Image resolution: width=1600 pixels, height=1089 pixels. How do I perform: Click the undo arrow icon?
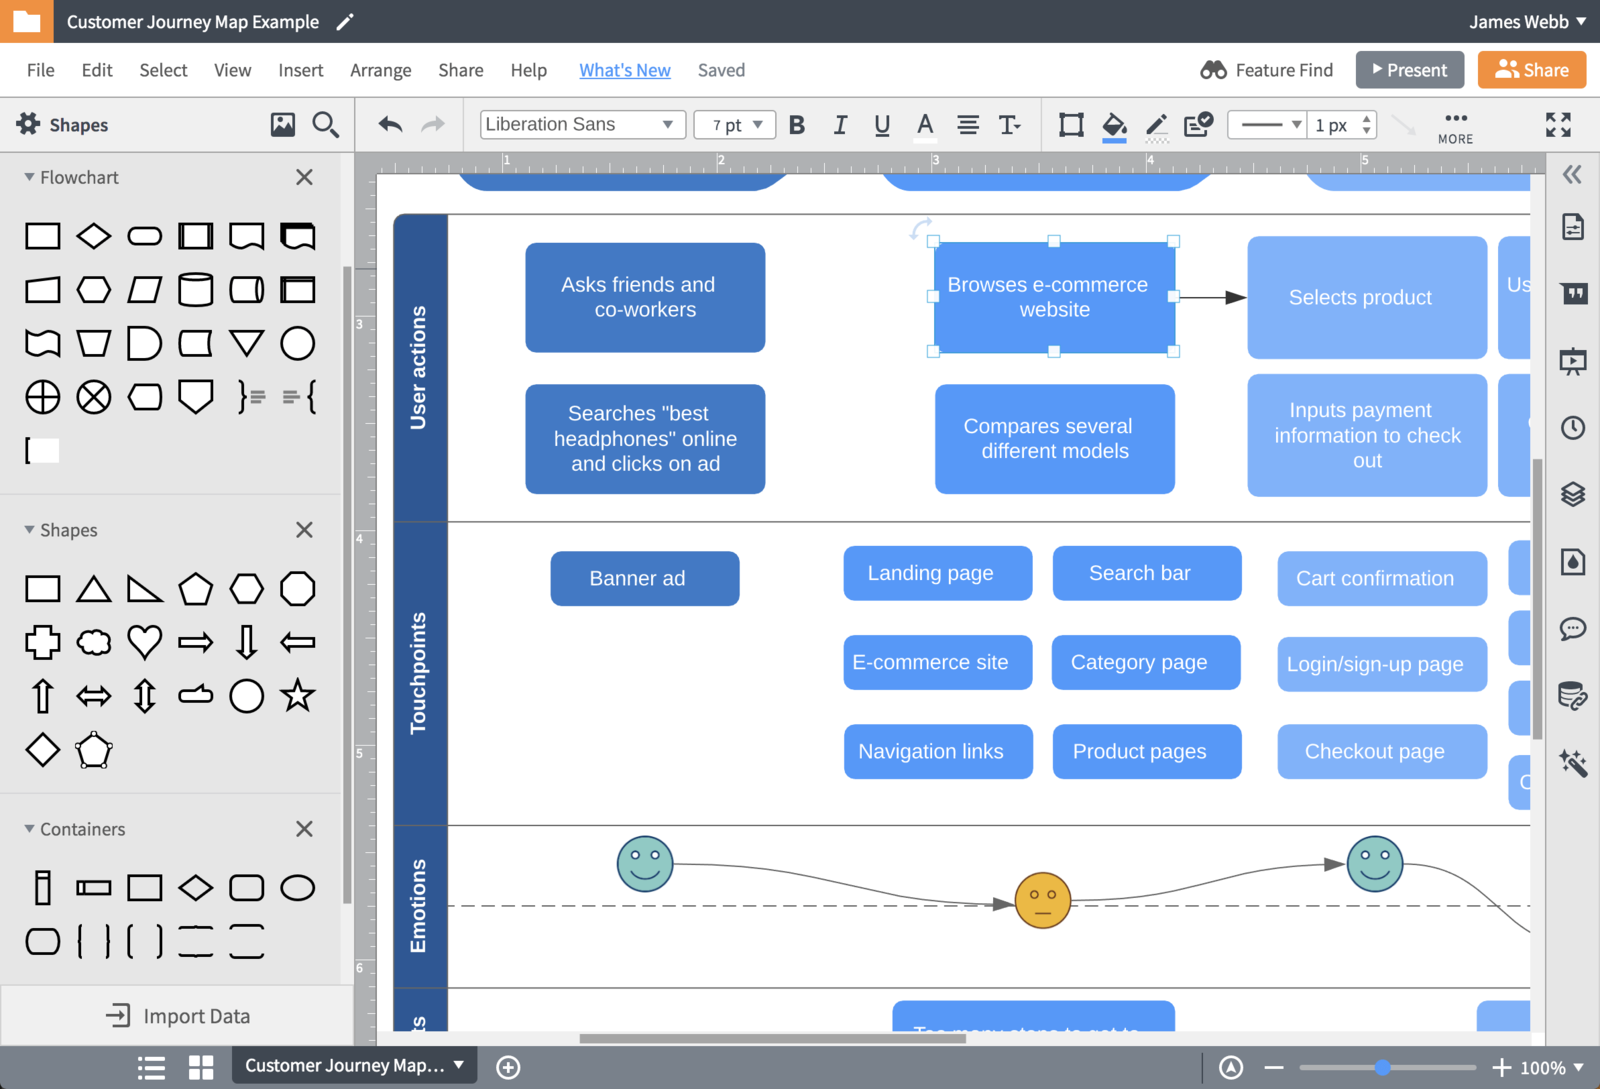tap(390, 124)
